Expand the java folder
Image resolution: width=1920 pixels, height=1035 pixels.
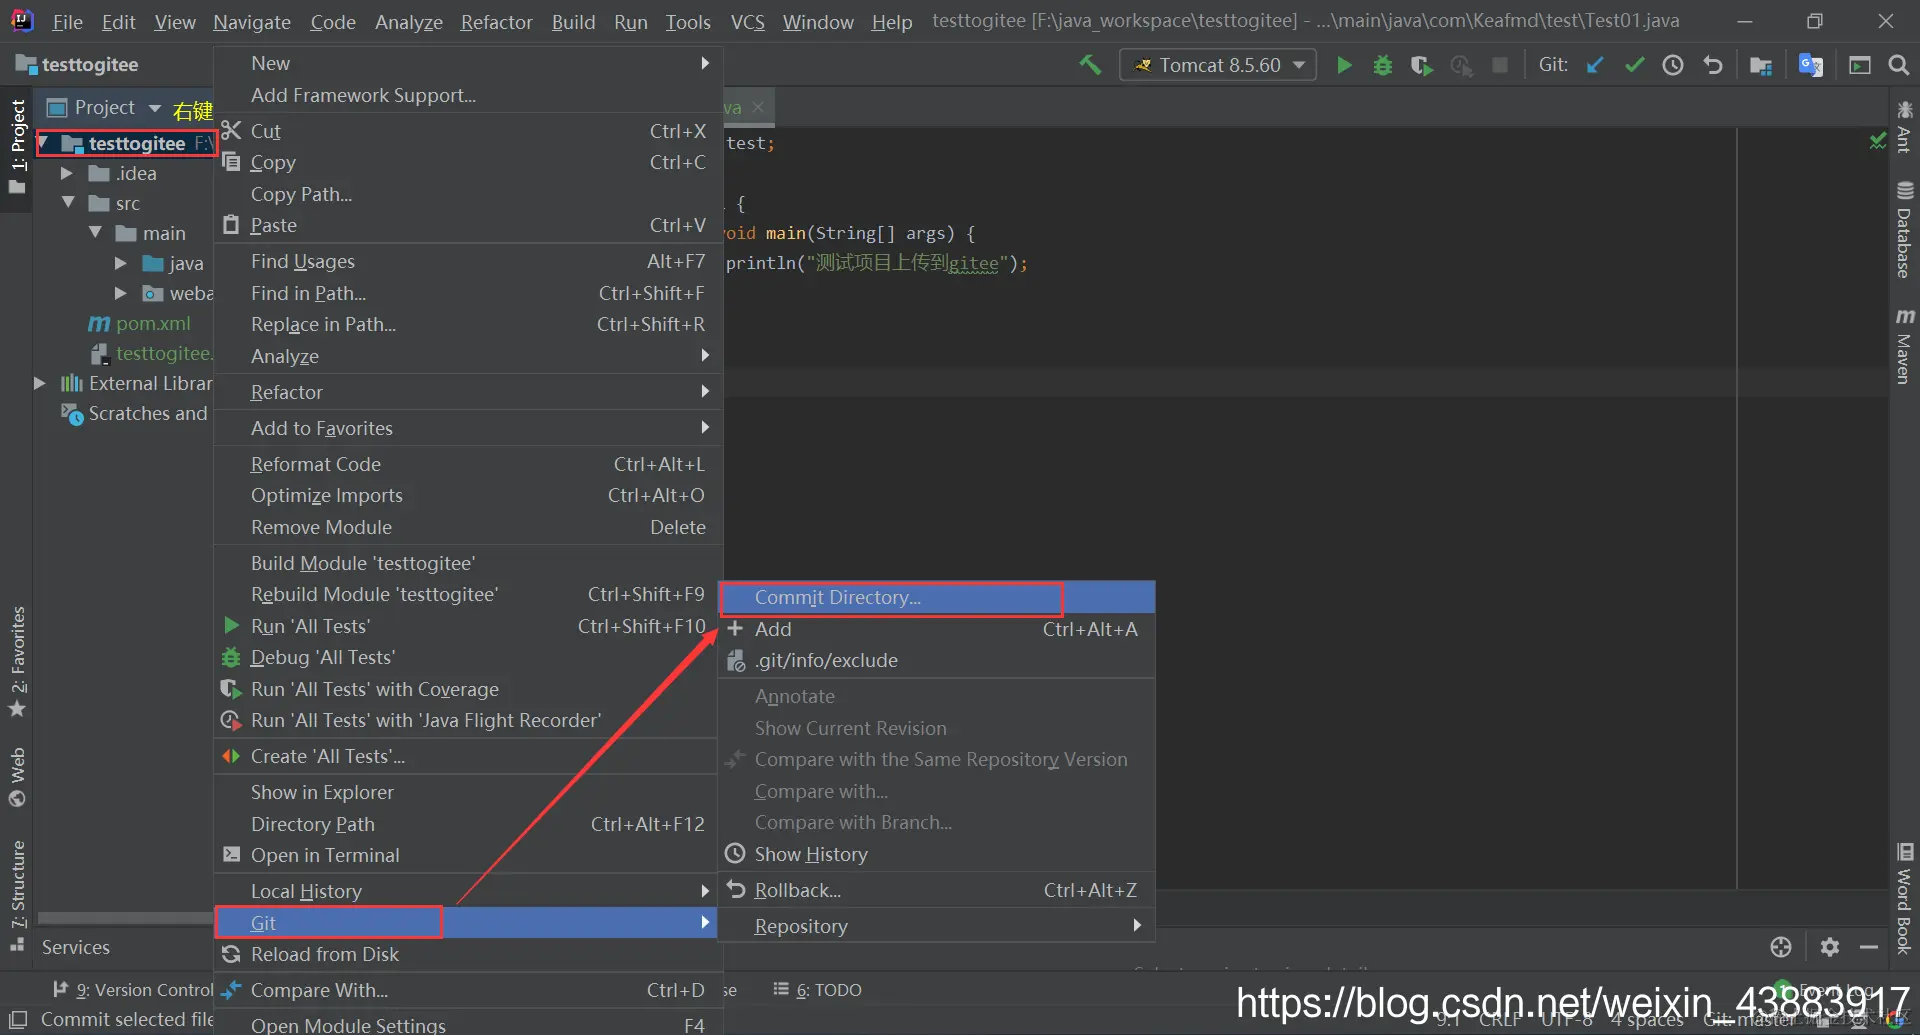click(120, 263)
